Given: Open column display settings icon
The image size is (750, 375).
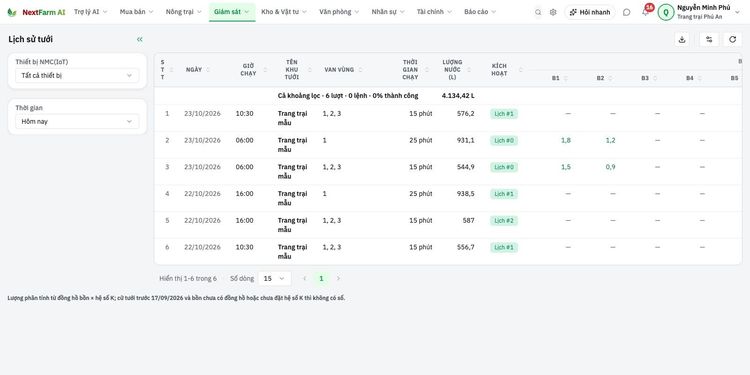Looking at the screenshot, I should tap(709, 40).
